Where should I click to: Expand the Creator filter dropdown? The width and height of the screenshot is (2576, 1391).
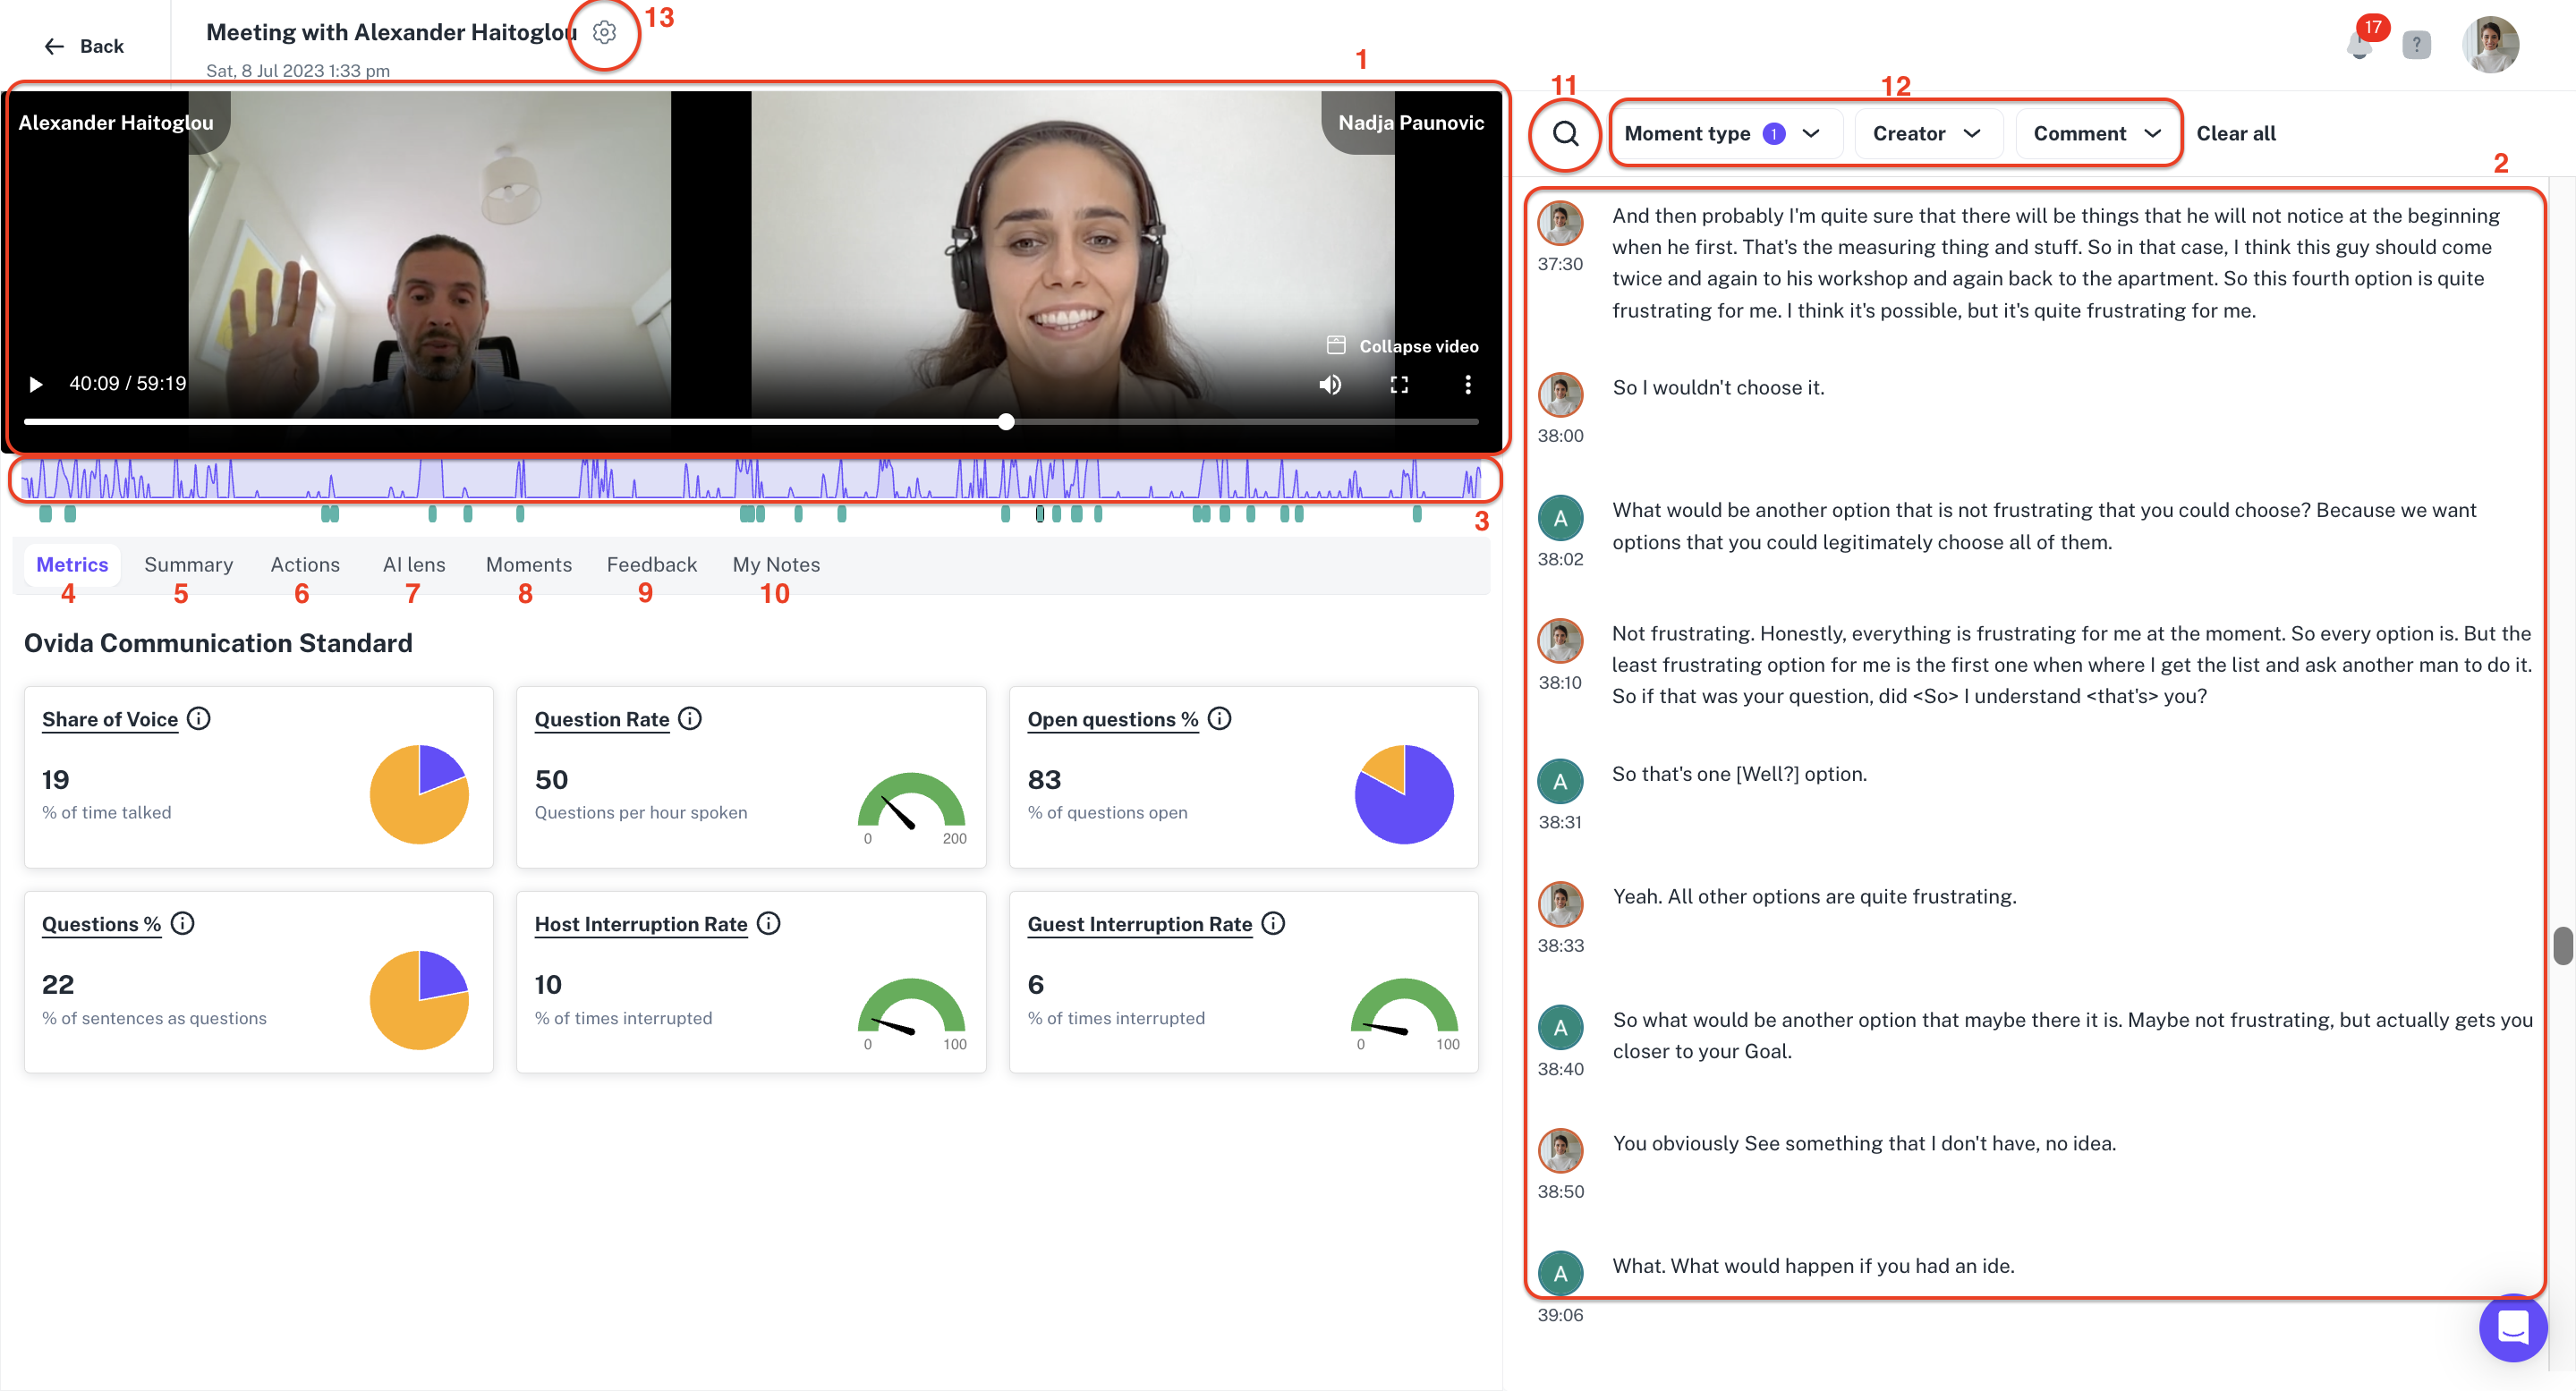coord(1927,134)
